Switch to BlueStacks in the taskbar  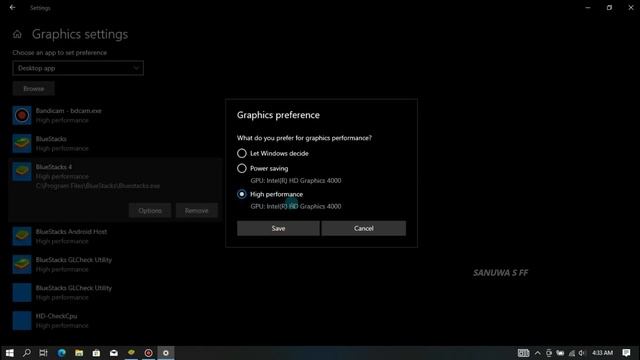click(x=131, y=353)
